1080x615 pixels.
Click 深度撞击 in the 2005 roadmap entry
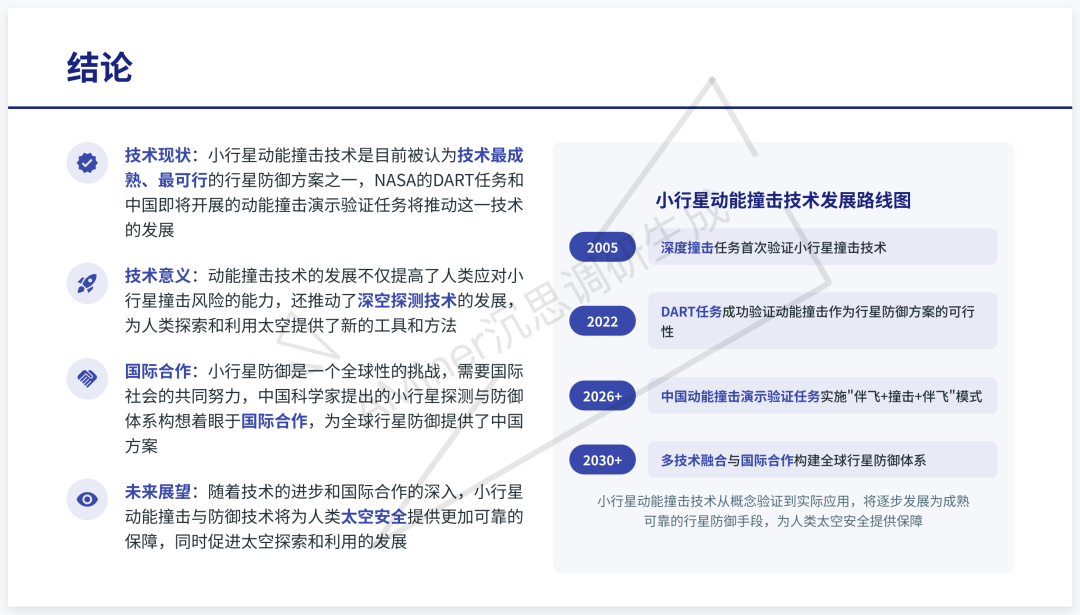[x=687, y=247]
